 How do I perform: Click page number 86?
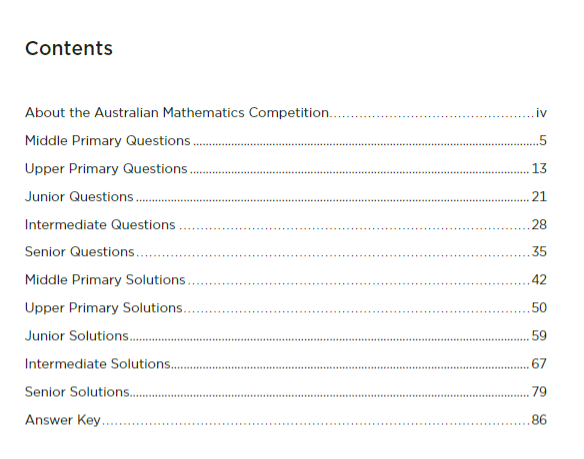click(539, 420)
